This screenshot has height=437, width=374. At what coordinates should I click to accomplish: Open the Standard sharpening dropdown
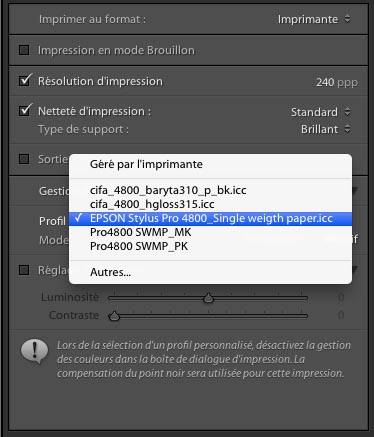point(321,112)
